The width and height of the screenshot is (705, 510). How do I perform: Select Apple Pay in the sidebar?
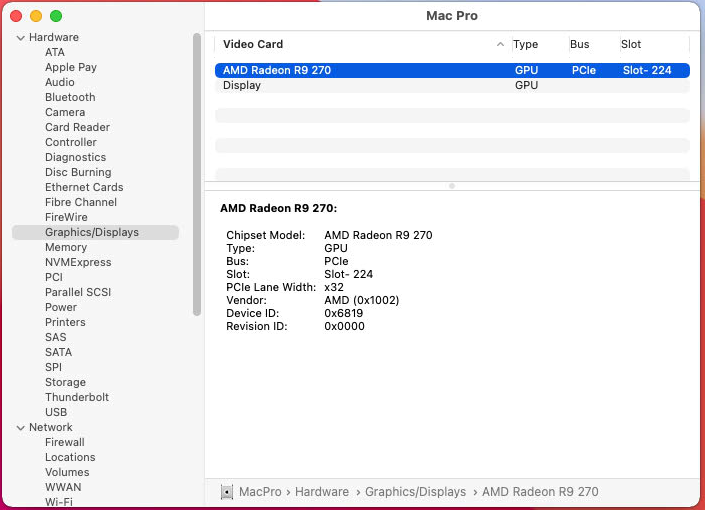pos(71,67)
